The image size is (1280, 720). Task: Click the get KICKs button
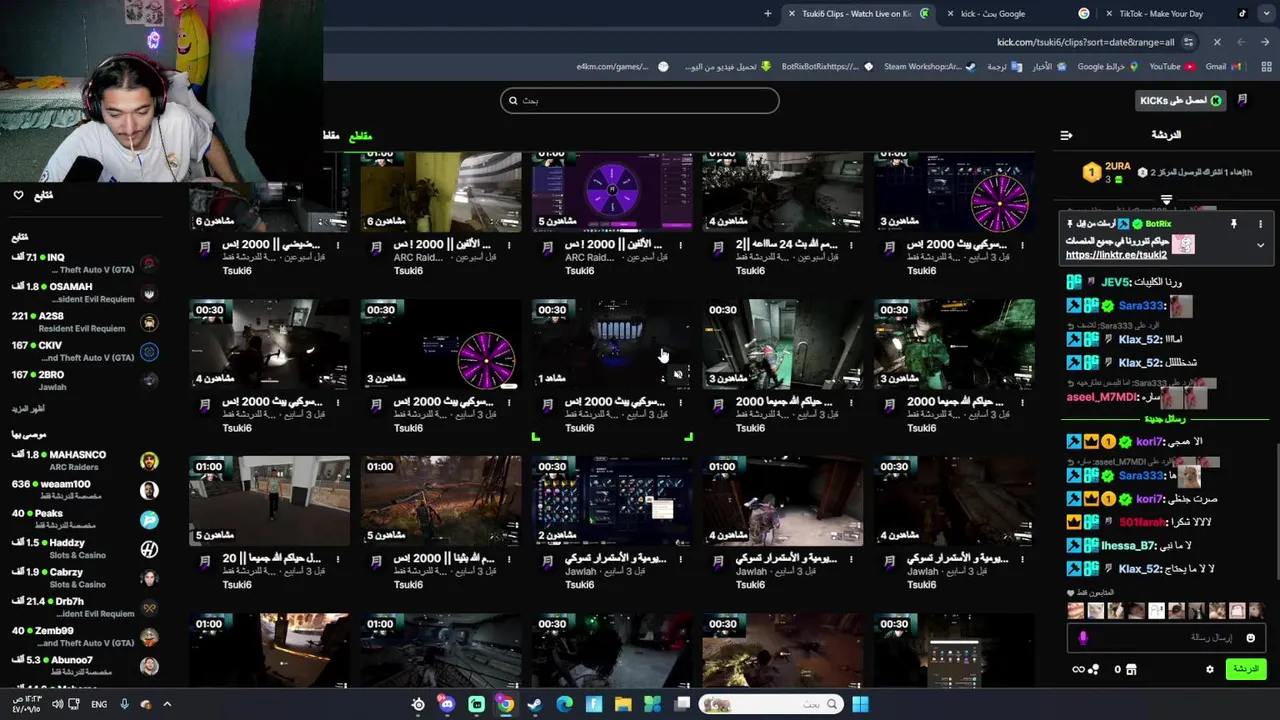point(1180,100)
